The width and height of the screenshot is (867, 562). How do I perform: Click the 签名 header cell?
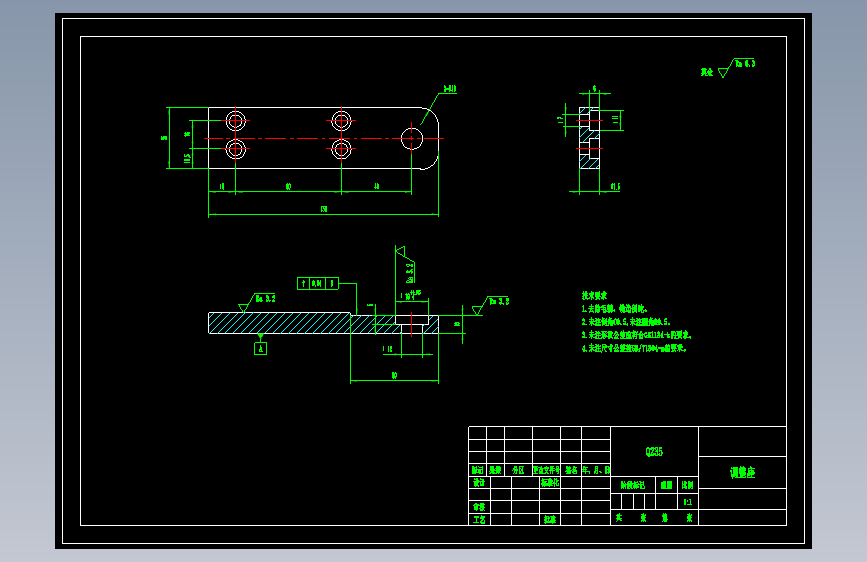[571, 470]
